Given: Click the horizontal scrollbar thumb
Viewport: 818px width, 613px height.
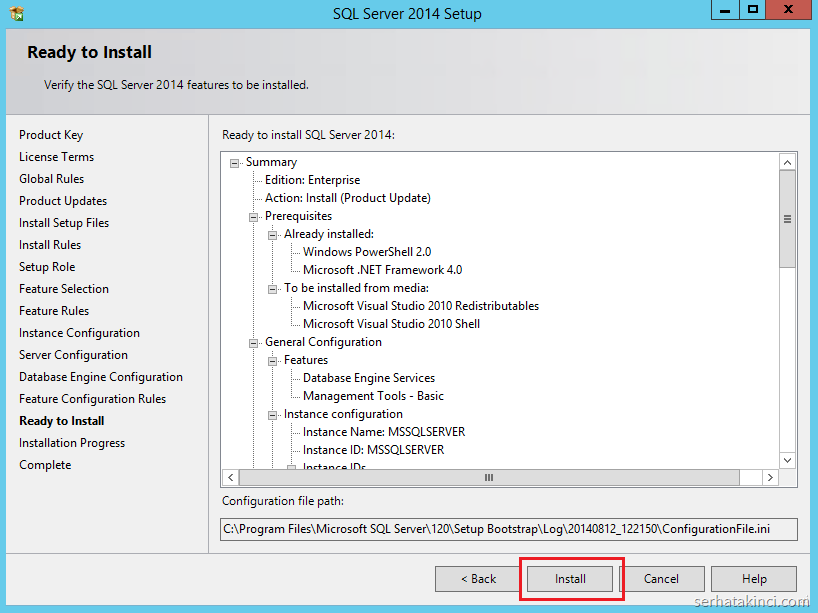Looking at the screenshot, I should click(x=489, y=478).
